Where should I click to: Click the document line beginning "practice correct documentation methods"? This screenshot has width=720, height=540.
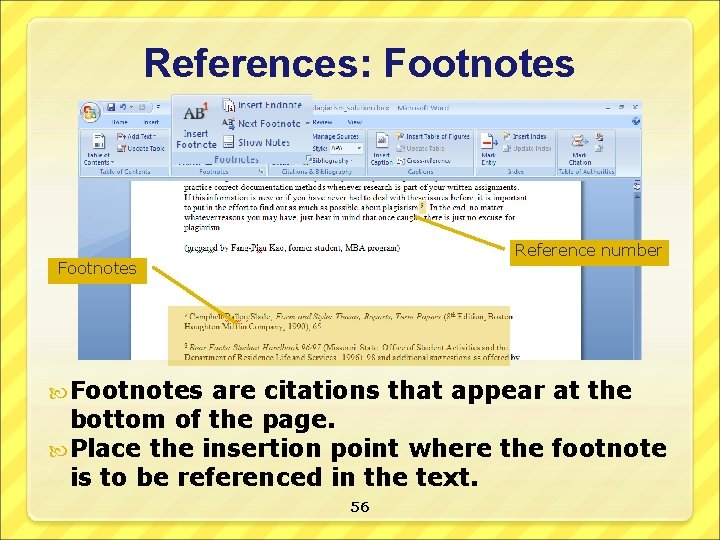[x=351, y=187]
